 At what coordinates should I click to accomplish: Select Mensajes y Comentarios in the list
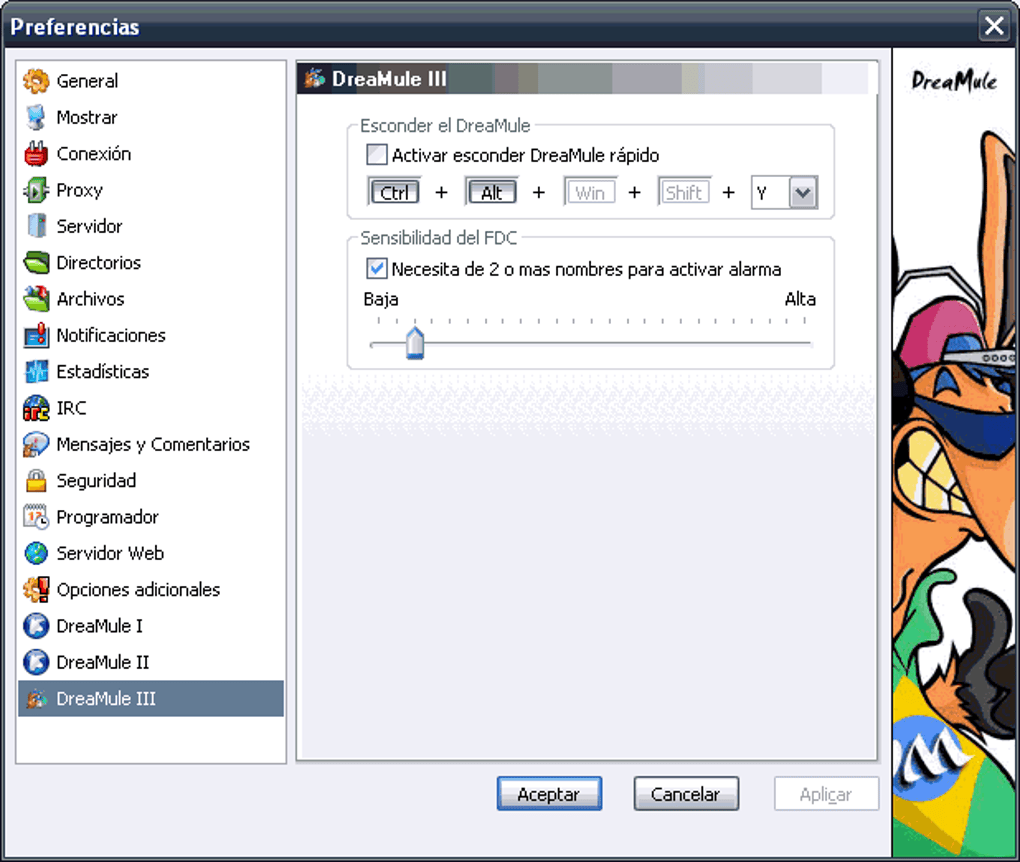153,444
